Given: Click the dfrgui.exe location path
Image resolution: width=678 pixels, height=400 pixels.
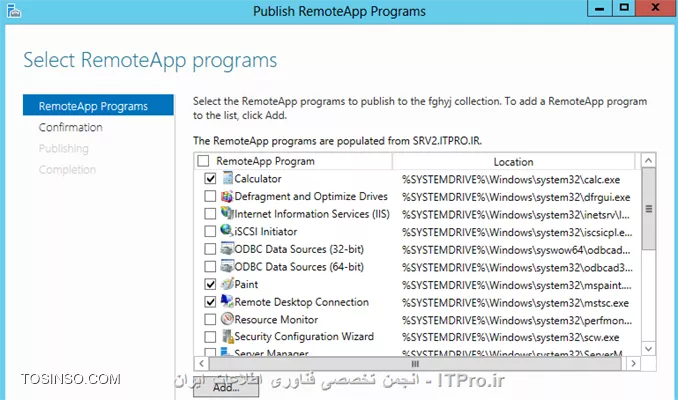Looking at the screenshot, I should [516, 197].
